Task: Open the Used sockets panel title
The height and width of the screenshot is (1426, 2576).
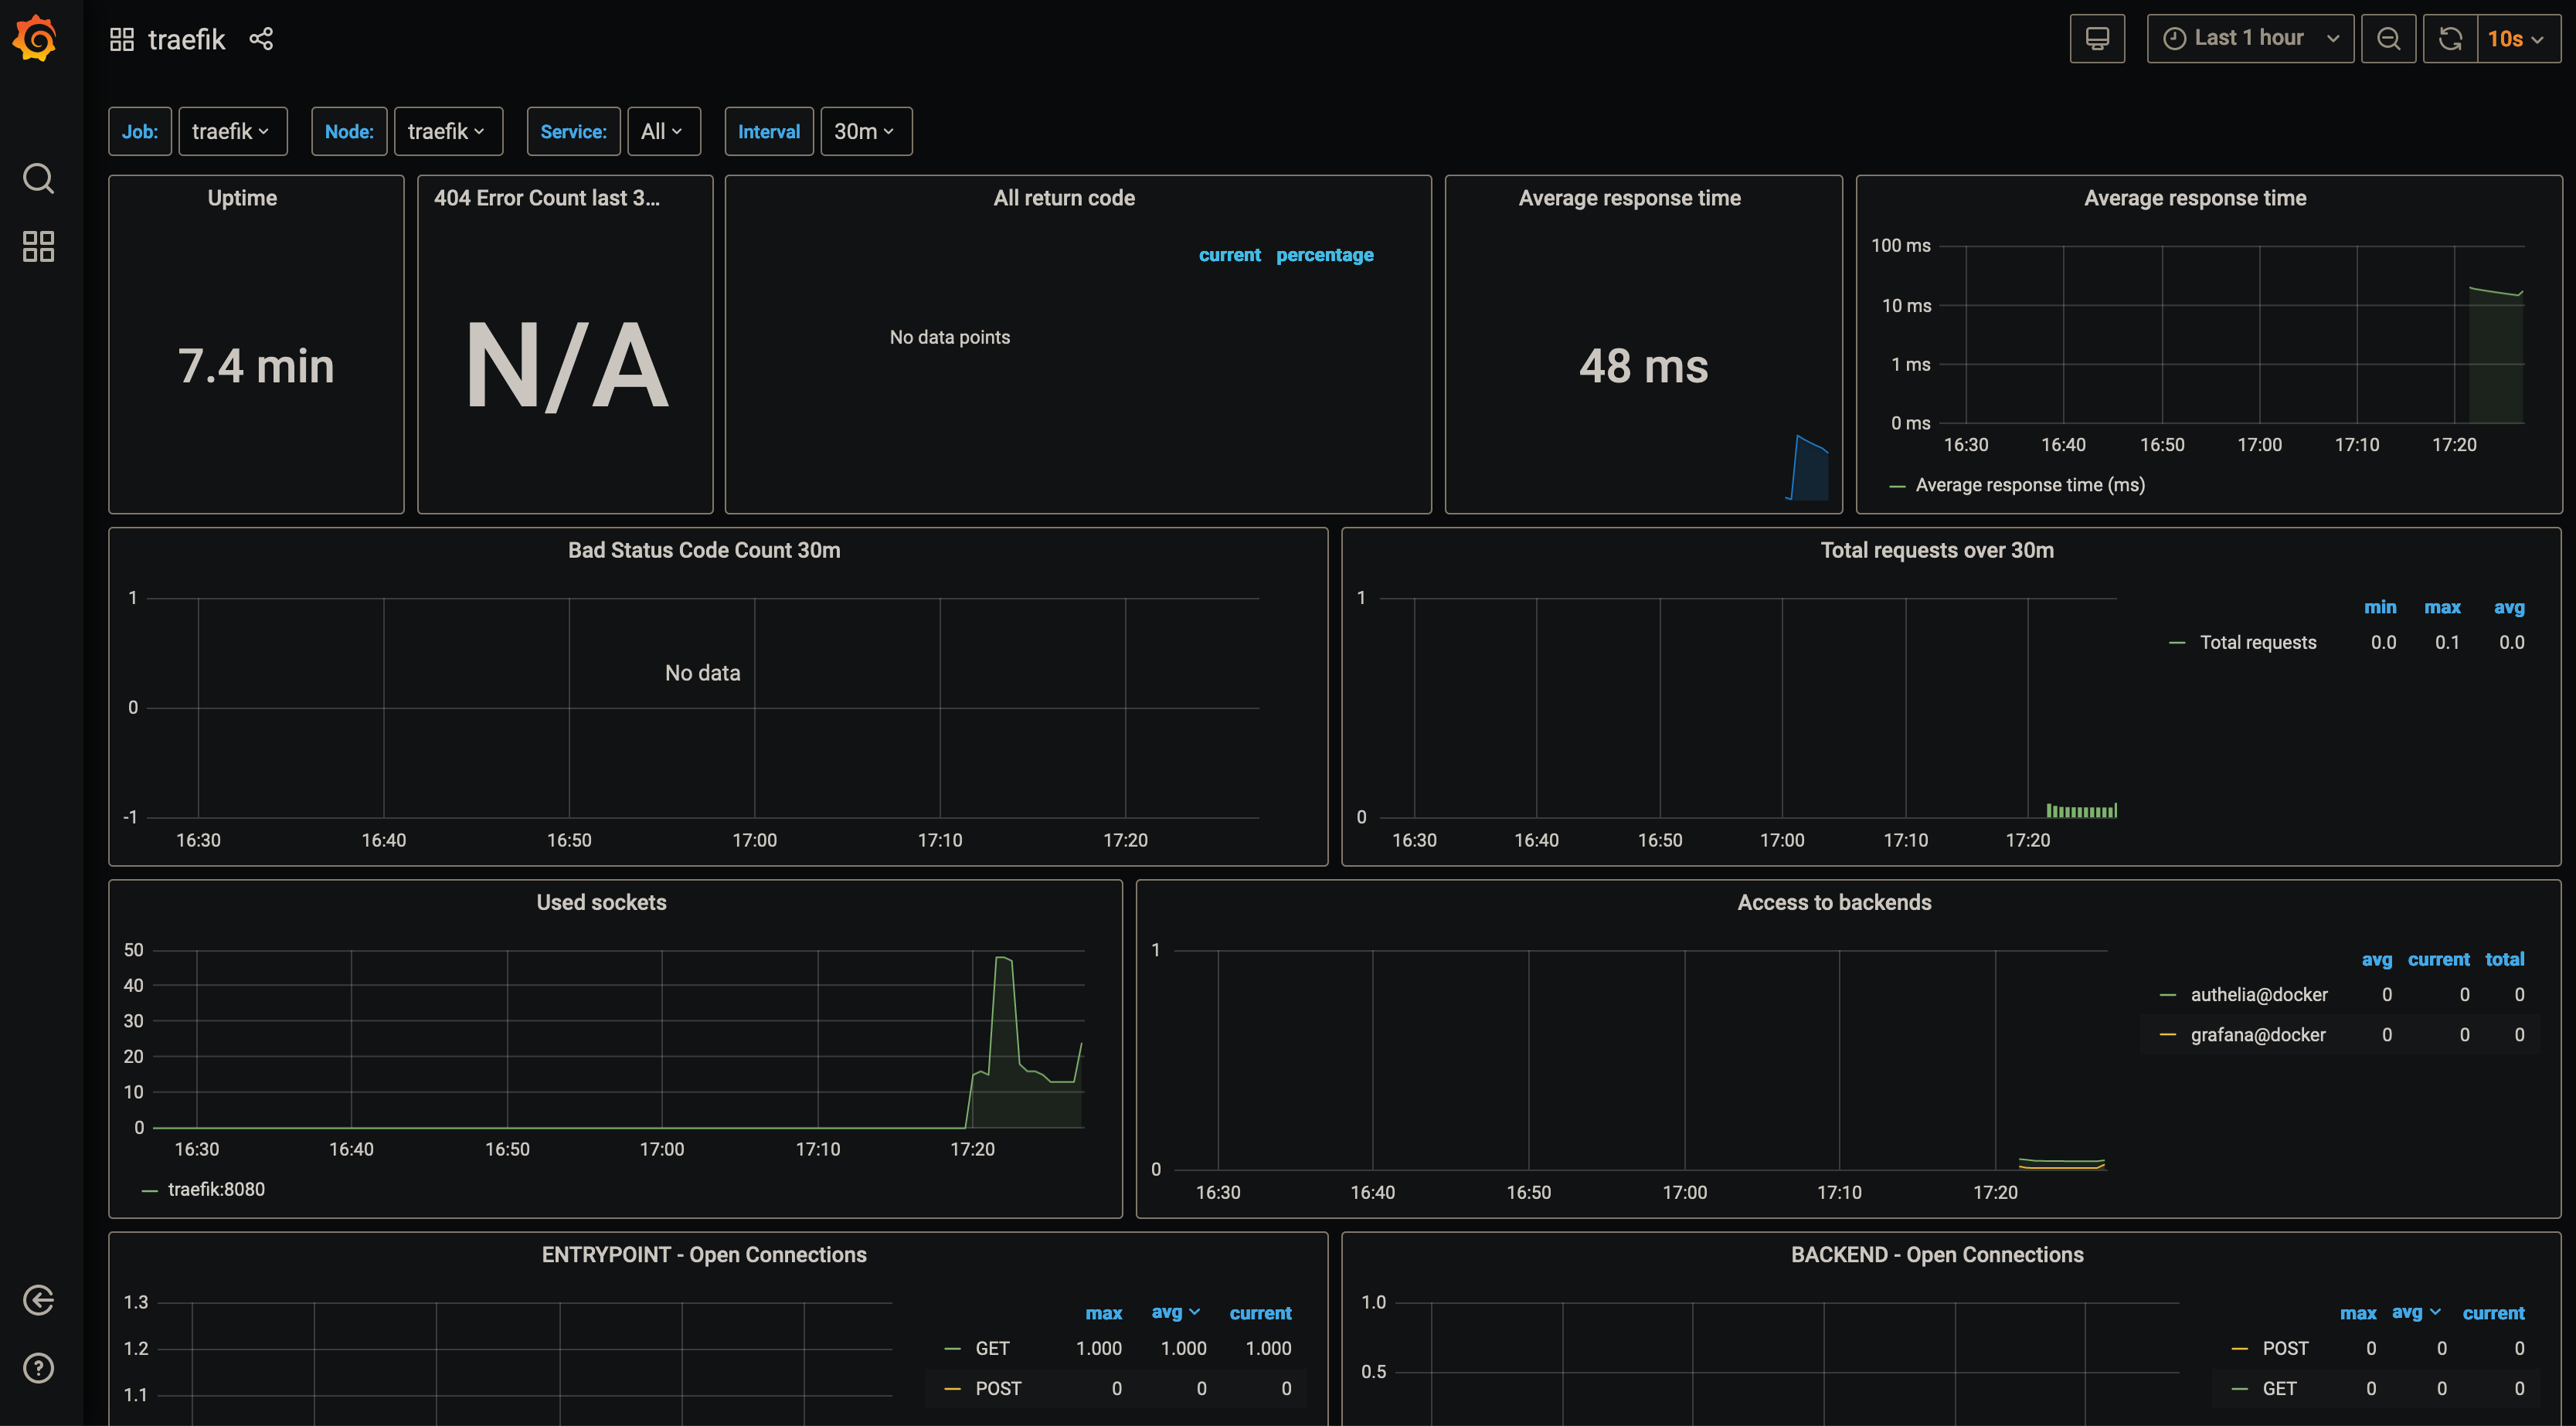Action: [601, 902]
